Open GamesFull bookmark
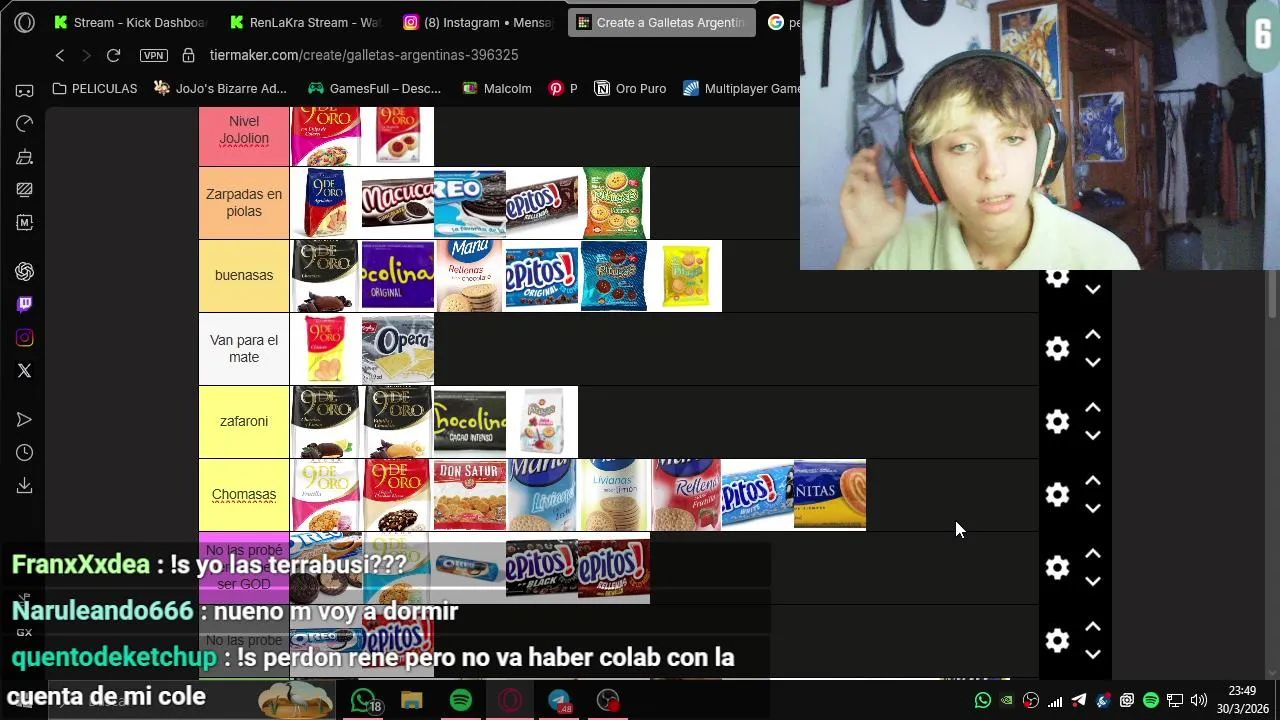 (x=374, y=88)
